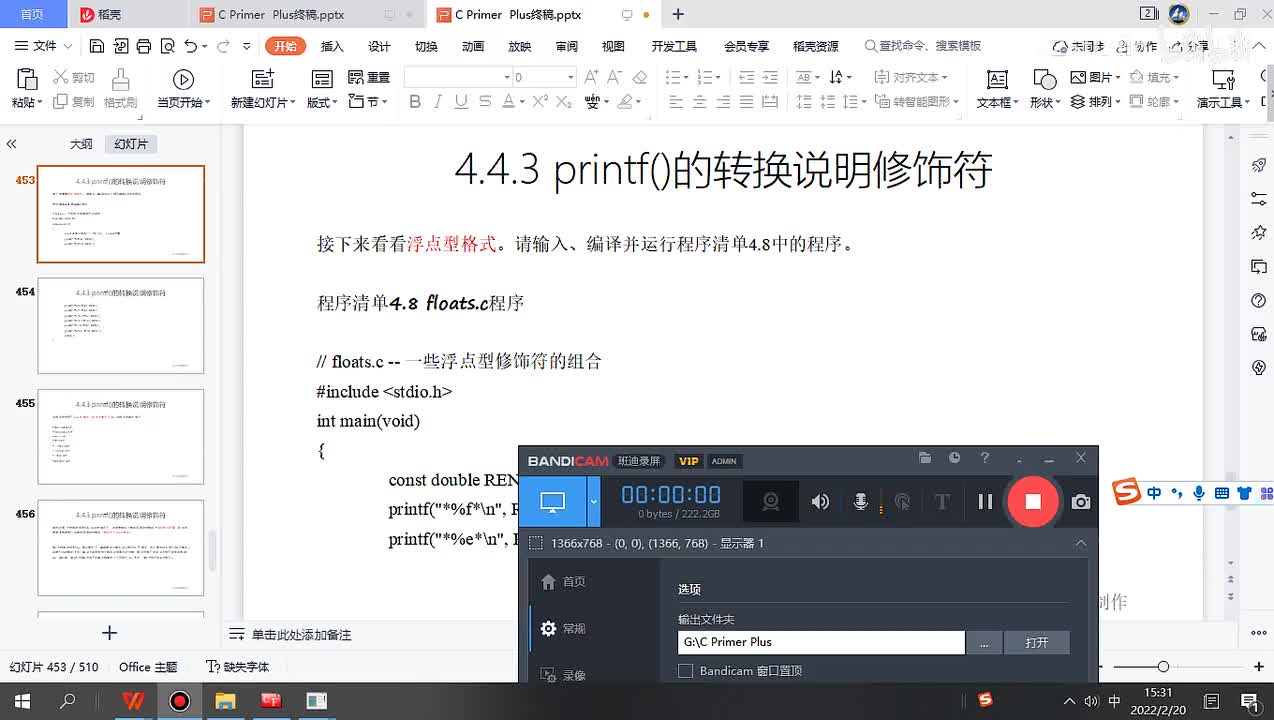Viewport: 1274px width, 720px height.
Task: Expand the font size combo box
Action: (571, 77)
